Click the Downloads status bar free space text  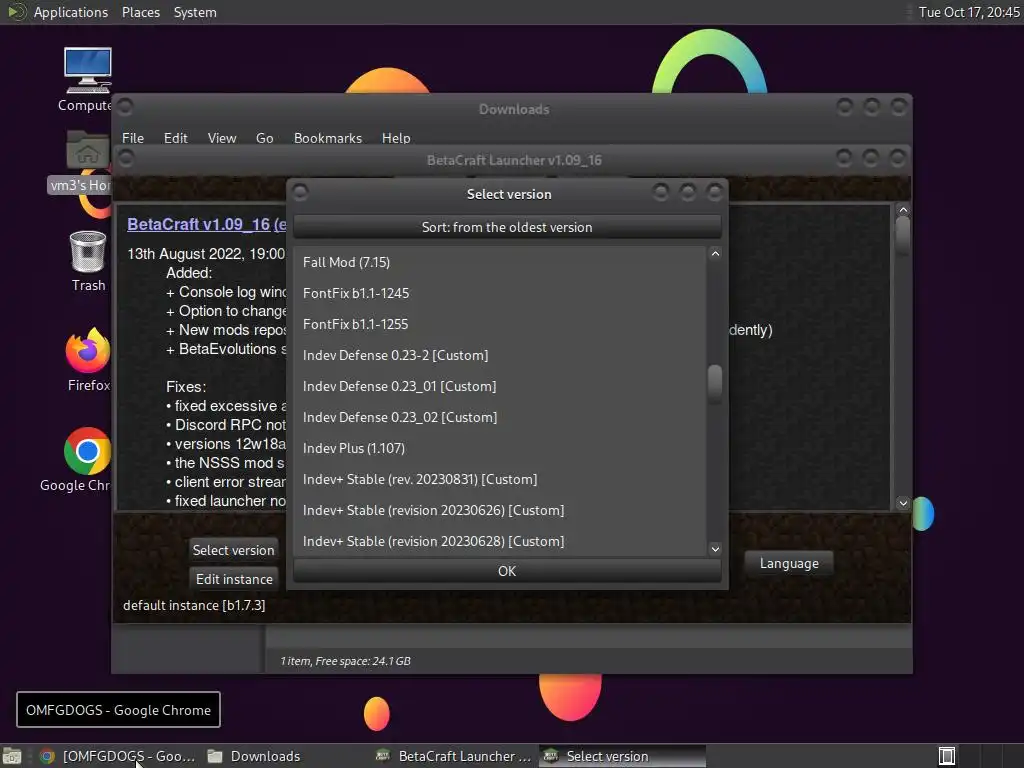(345, 661)
